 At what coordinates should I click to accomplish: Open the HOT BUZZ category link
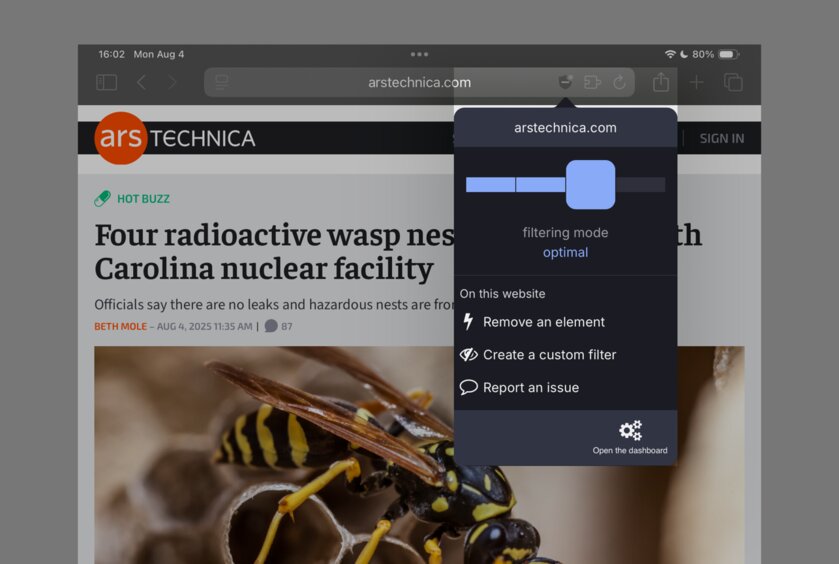tap(143, 199)
